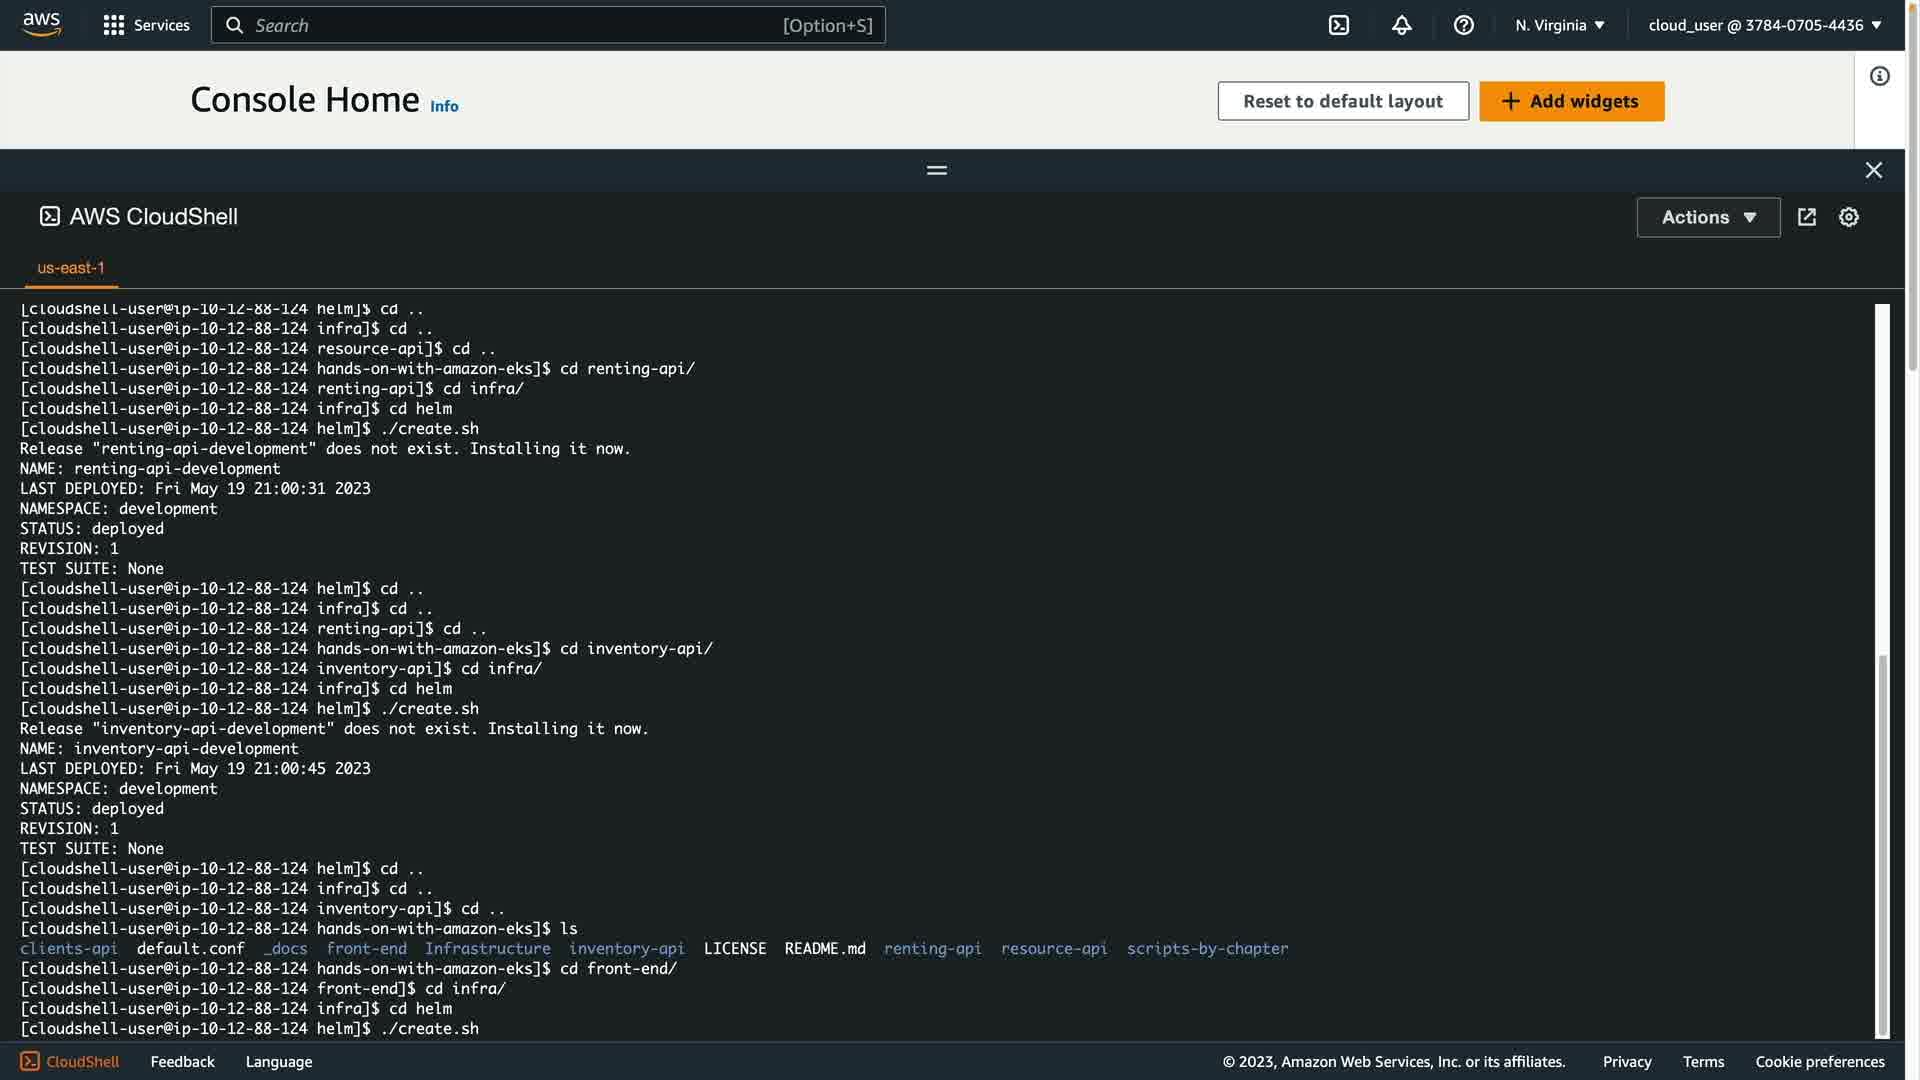
Task: Click the terminal vertical scrollbar
Action: [1882, 844]
